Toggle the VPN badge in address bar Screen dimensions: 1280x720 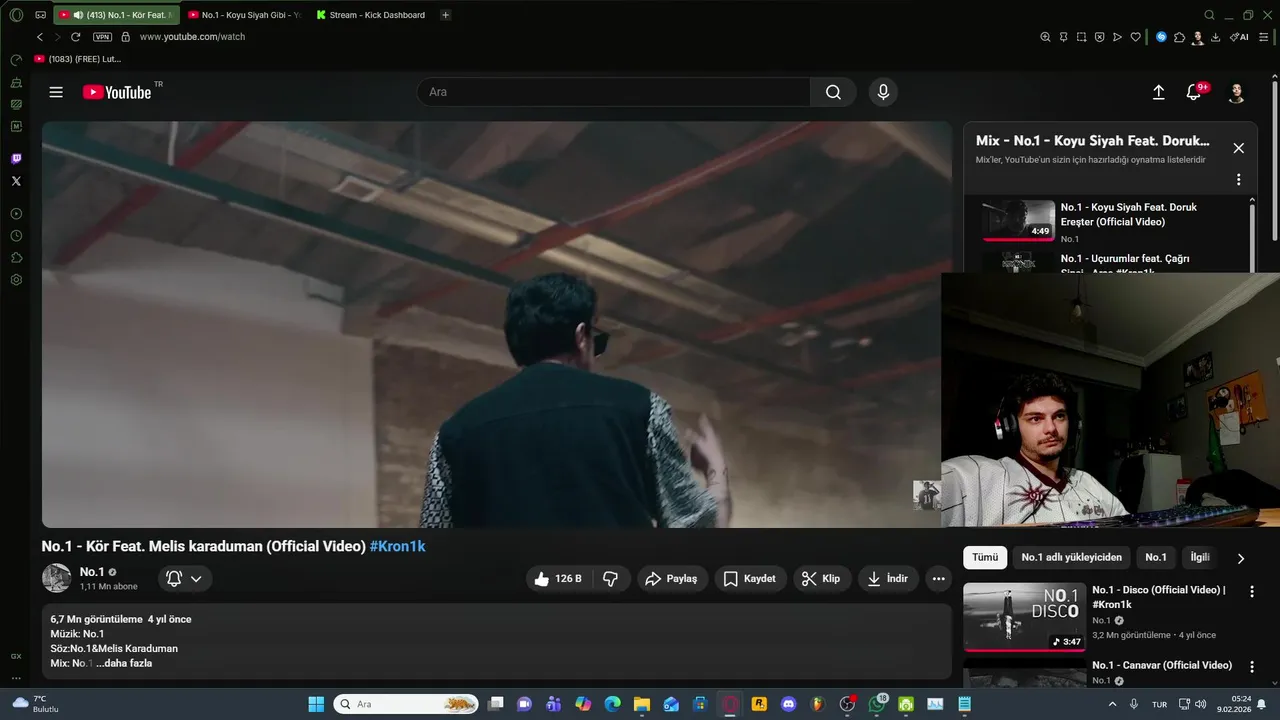[102, 37]
